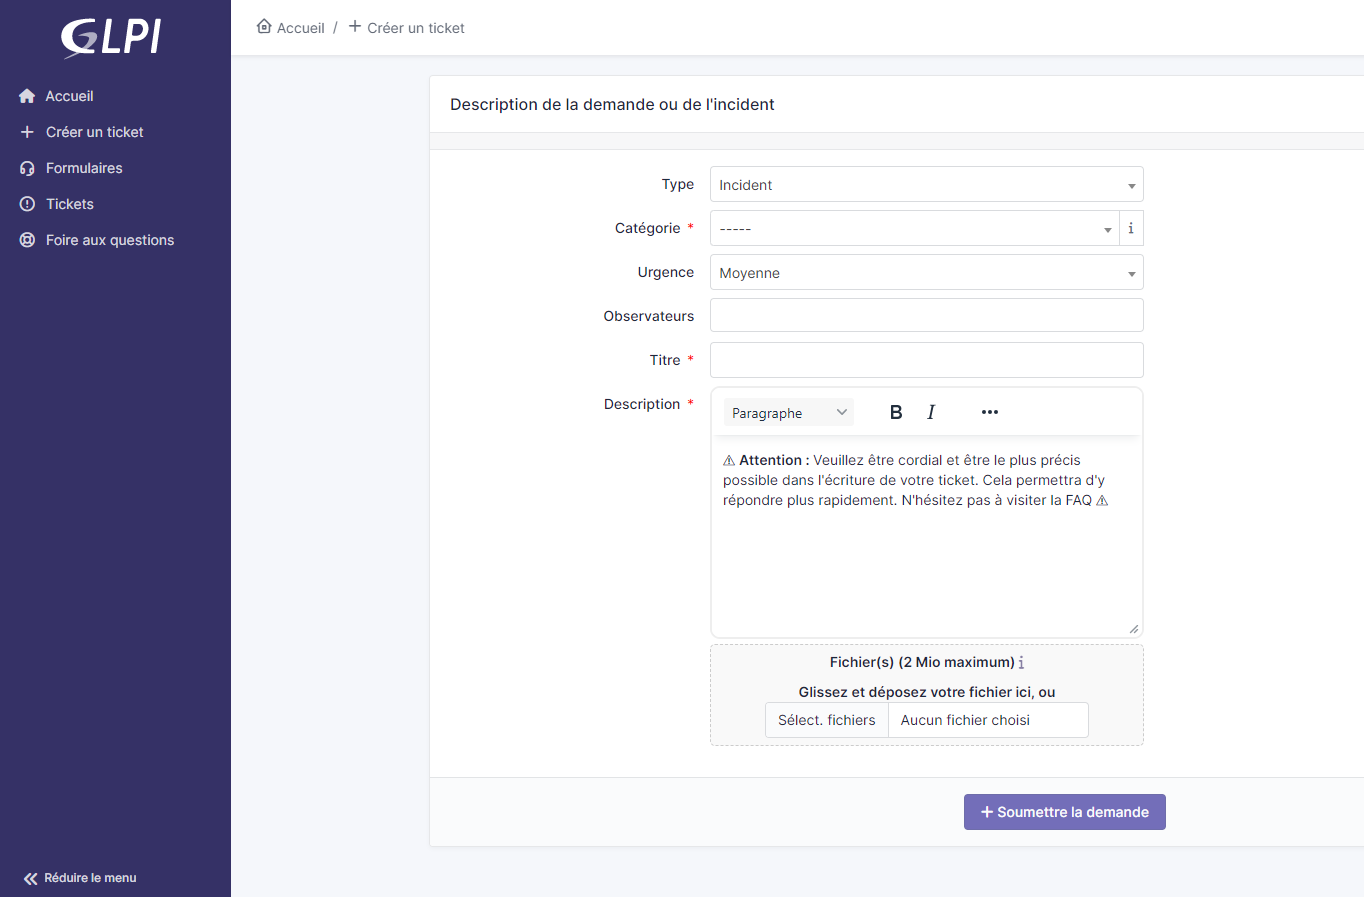Collapse sidebar with Réduire le menu

point(80,878)
